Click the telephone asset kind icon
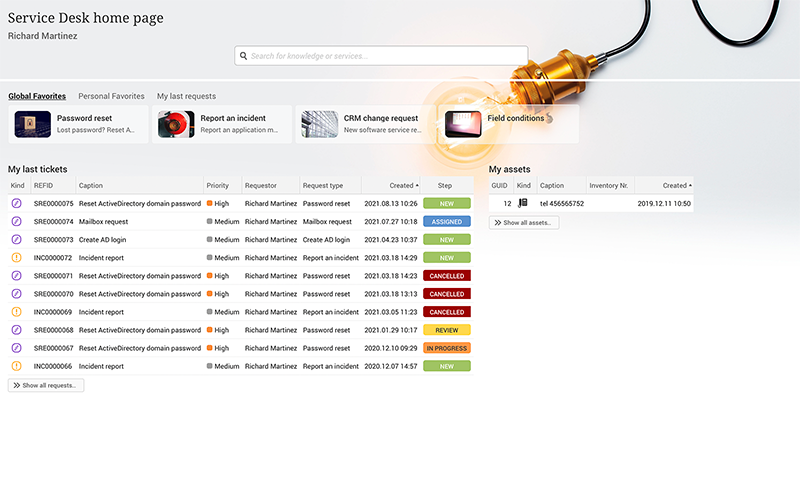 coord(523,203)
